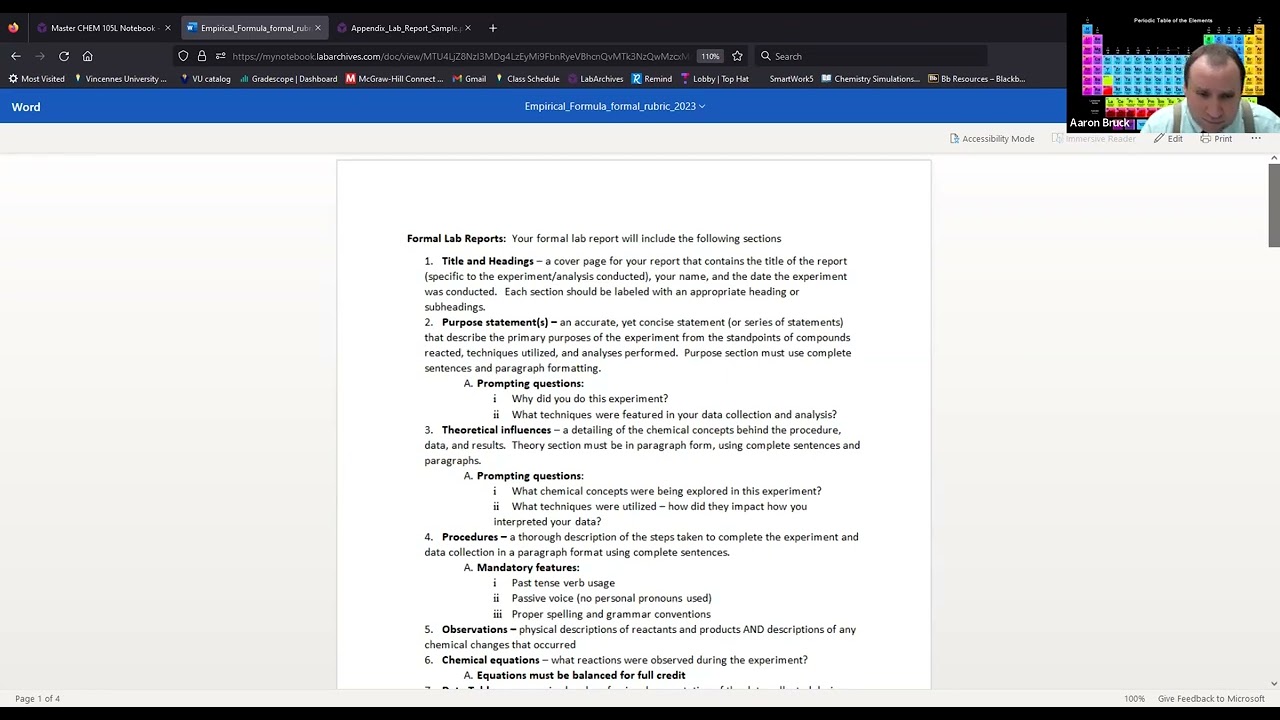Click the Firefox logo icon

(x=13, y=28)
